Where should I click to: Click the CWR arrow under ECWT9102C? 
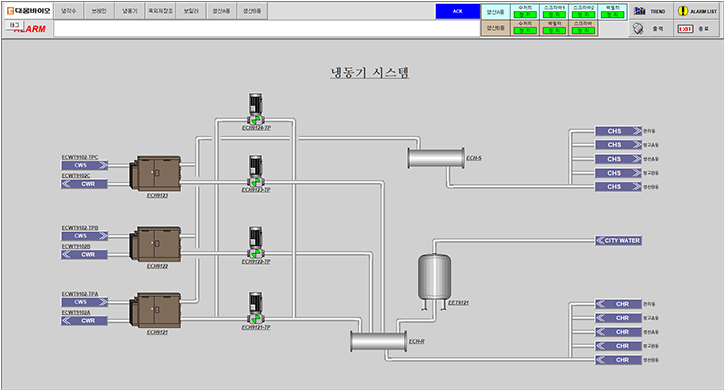[84, 184]
